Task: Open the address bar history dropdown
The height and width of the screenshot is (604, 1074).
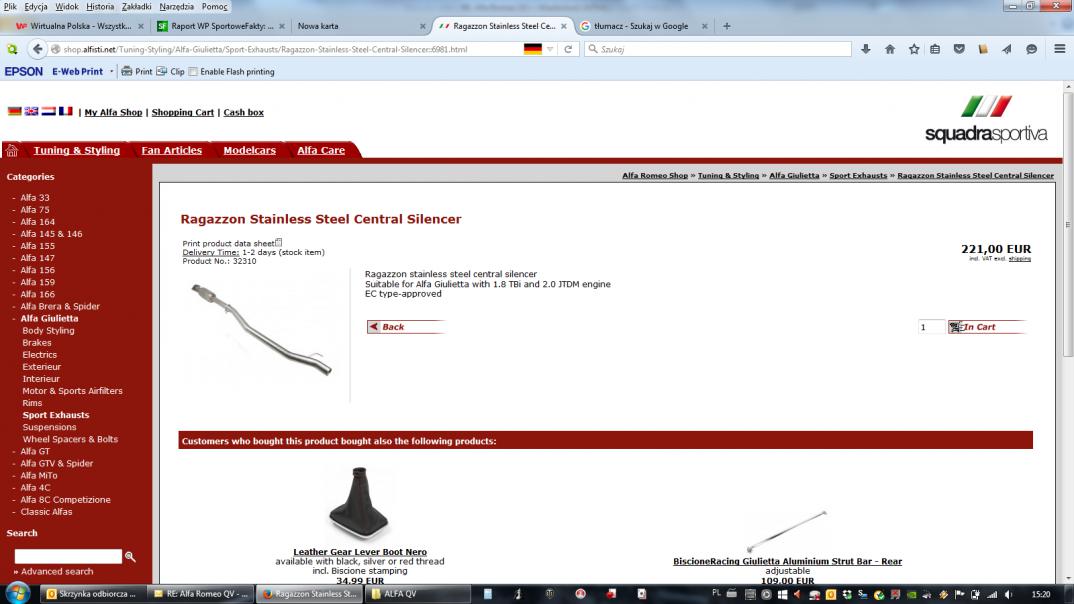Action: point(550,49)
